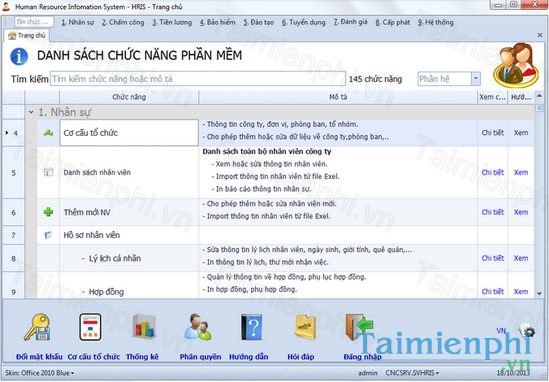Click Xem link for Lý lịch cá nhân

521,258
